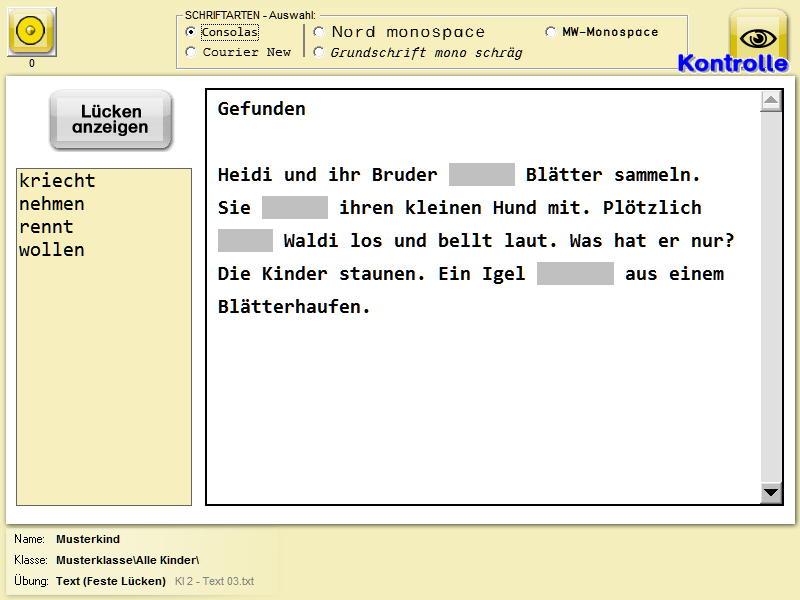Click the 'Gefunden' heading in the text
This screenshot has width=800, height=600.
tap(262, 109)
